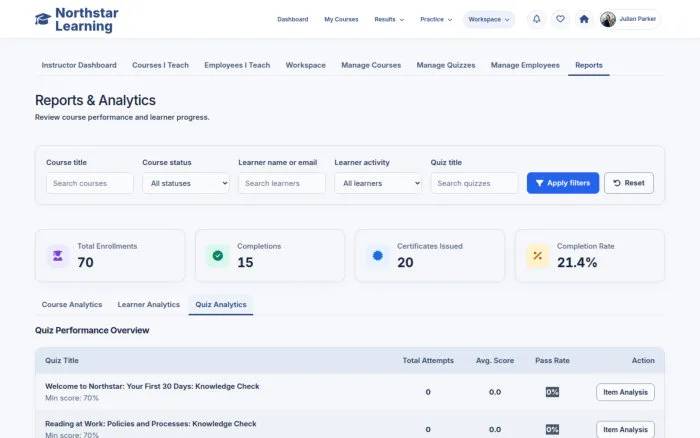This screenshot has height=438, width=700.
Task: Click the Apply filters button
Action: (x=563, y=183)
